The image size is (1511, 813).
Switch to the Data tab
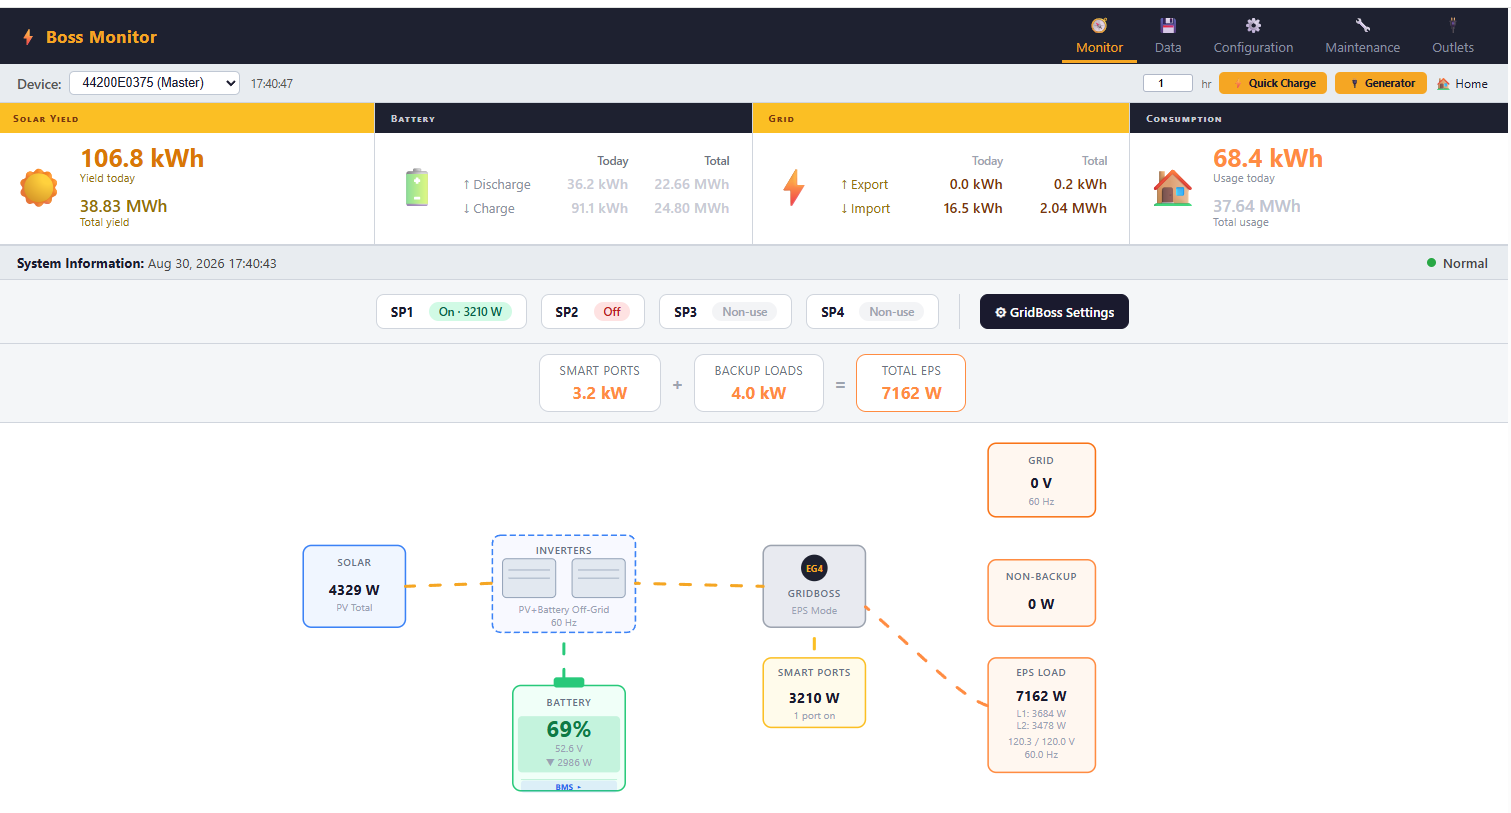[1168, 36]
